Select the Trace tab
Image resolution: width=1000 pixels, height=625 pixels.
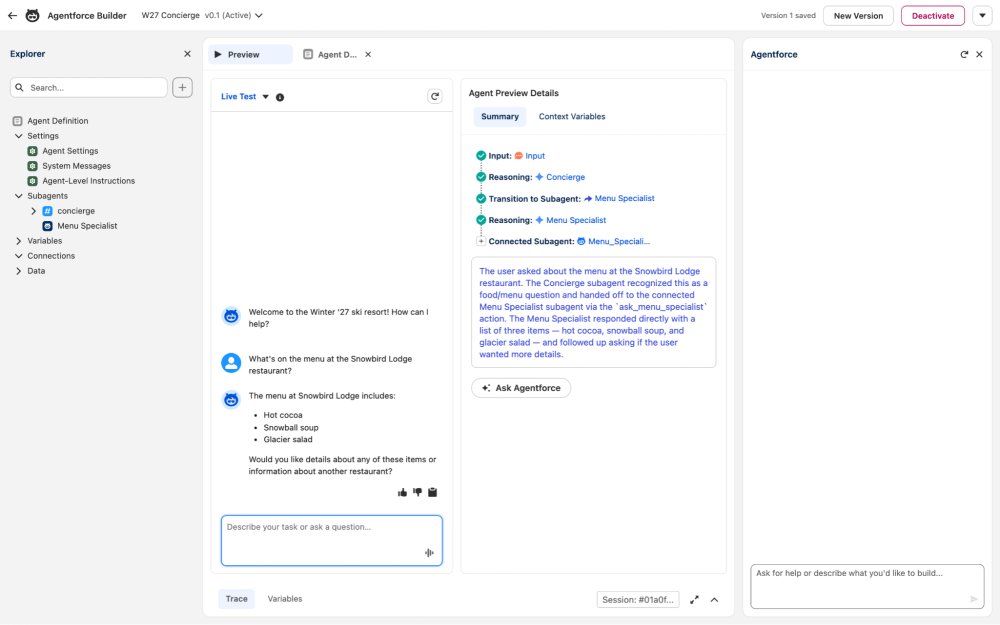(x=237, y=599)
